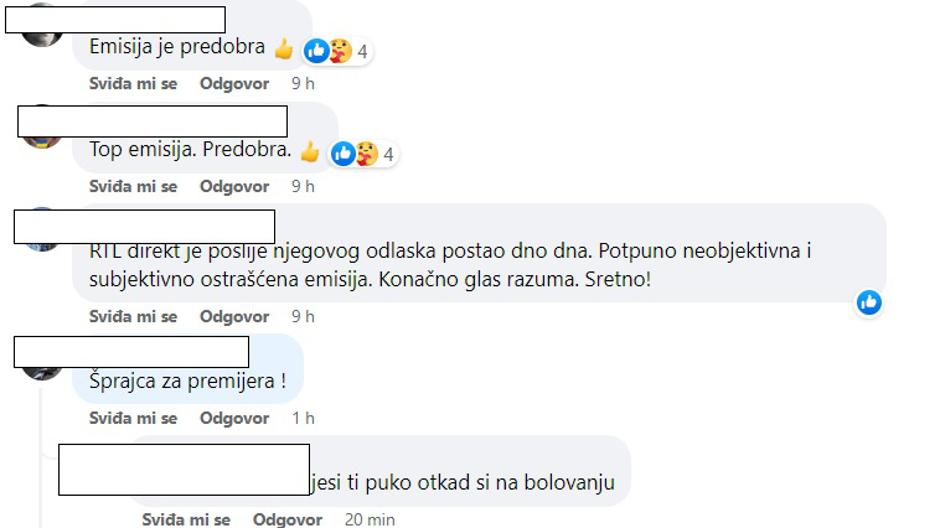Click reaction count '4' on 'Emisija je predobra'

362,52
